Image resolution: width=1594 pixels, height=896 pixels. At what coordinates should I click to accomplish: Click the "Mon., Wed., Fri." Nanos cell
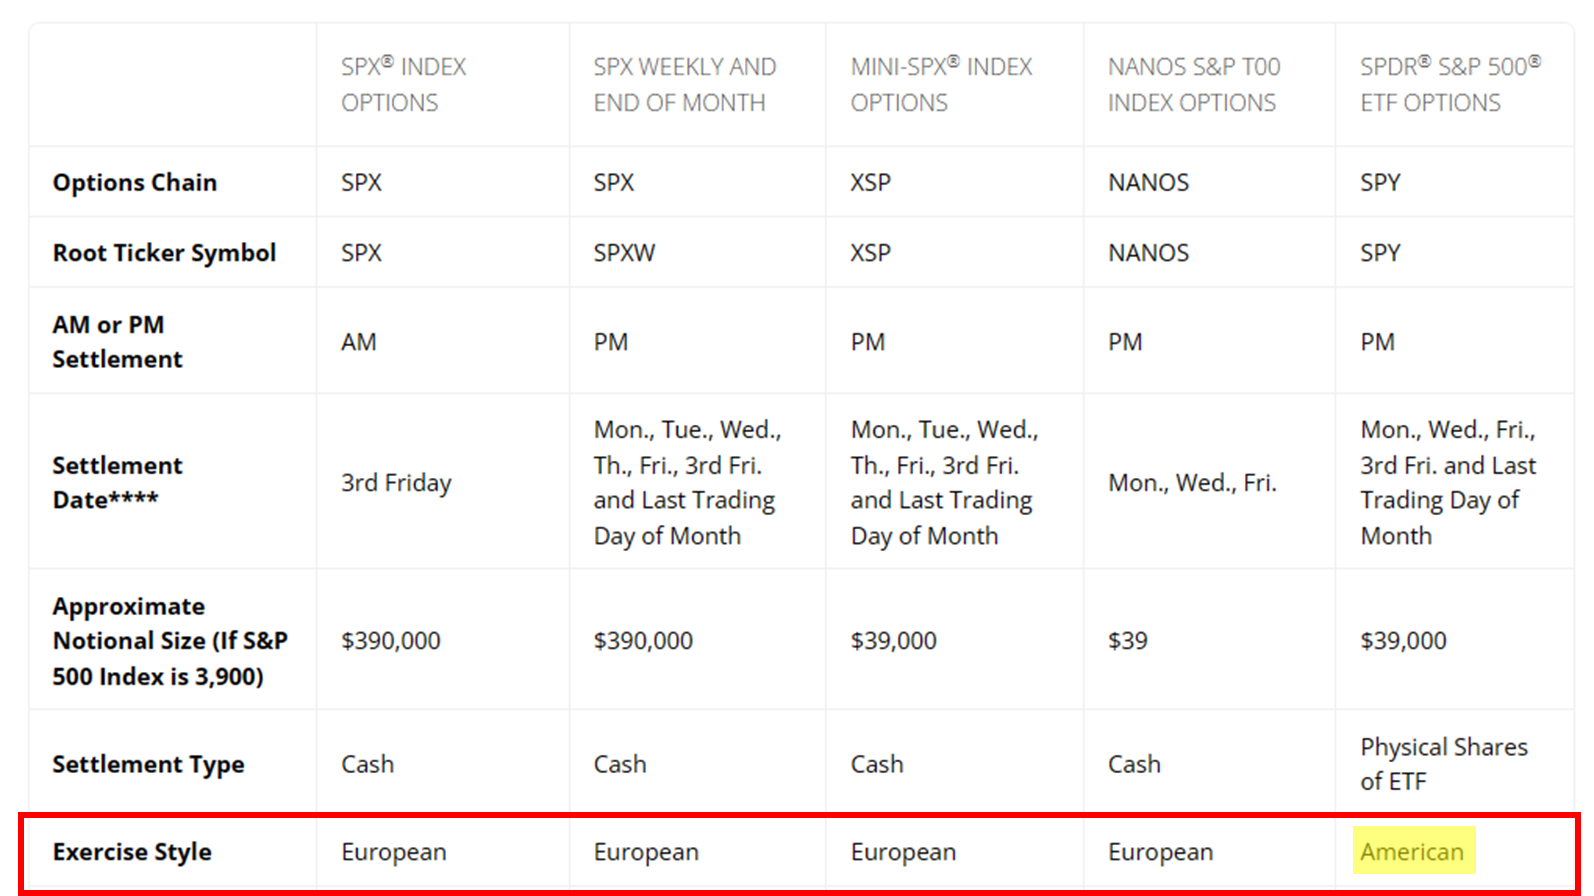[x=1192, y=483]
